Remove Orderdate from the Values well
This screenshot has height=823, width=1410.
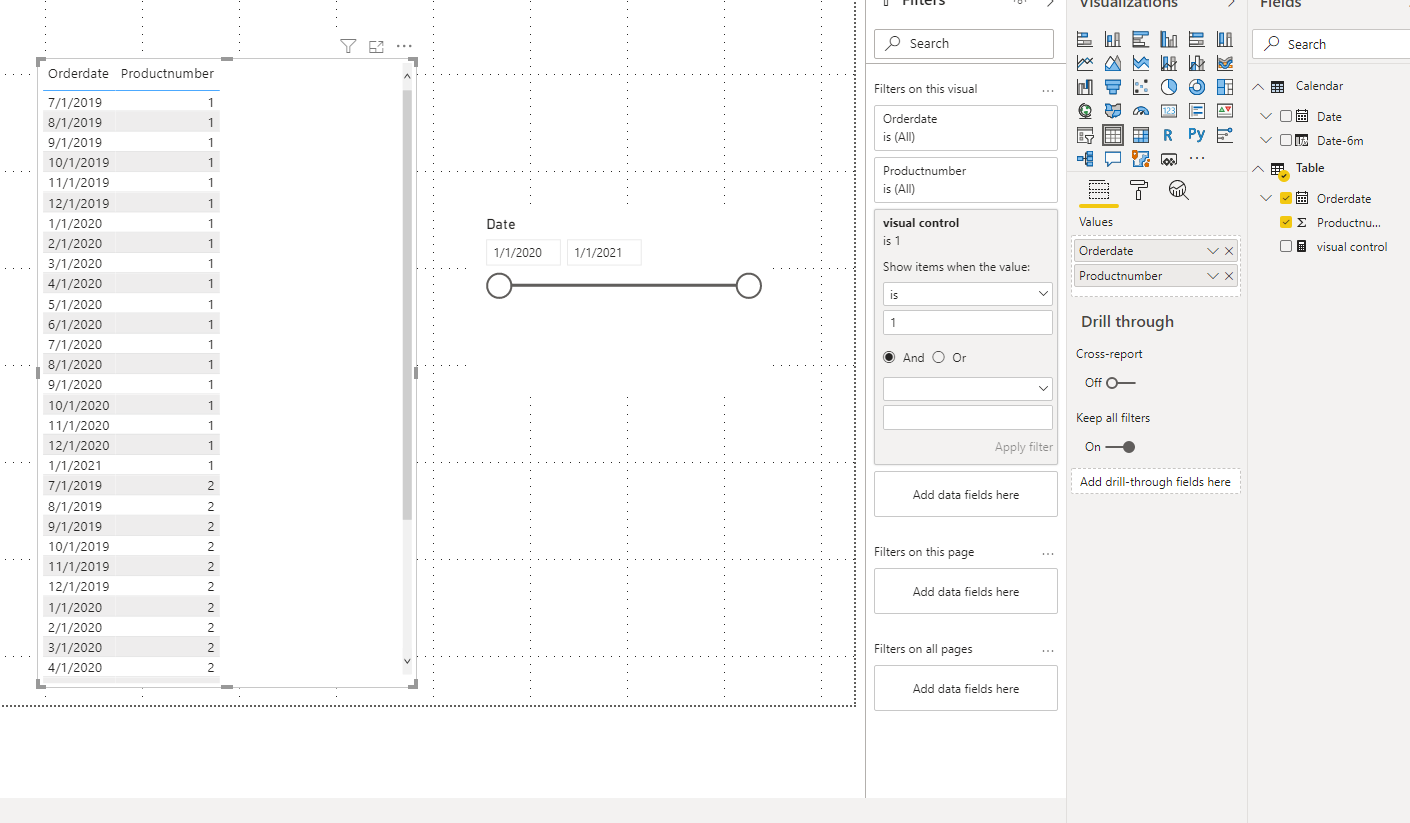tap(1229, 251)
